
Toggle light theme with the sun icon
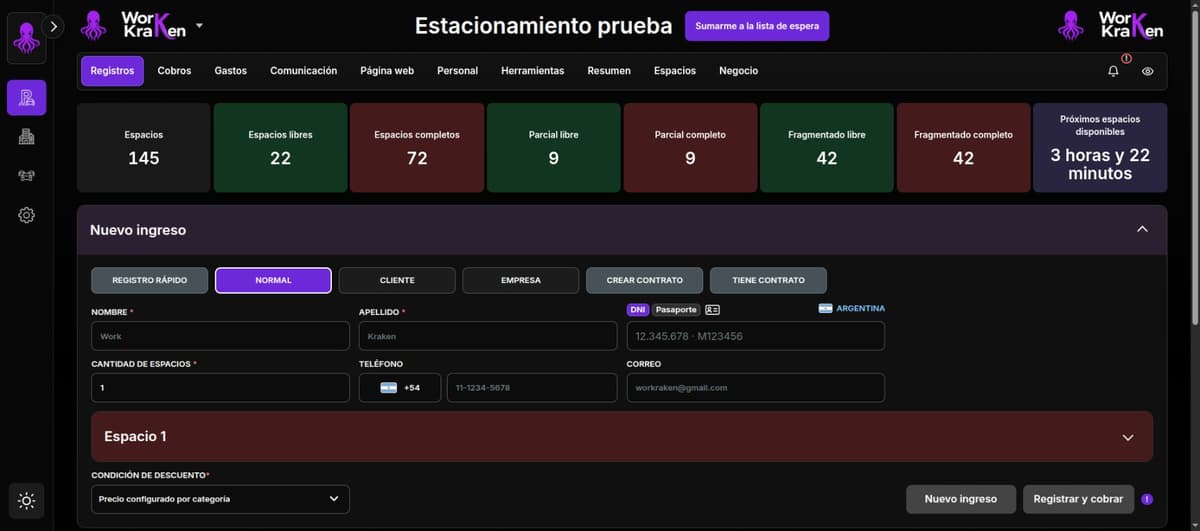pos(26,501)
